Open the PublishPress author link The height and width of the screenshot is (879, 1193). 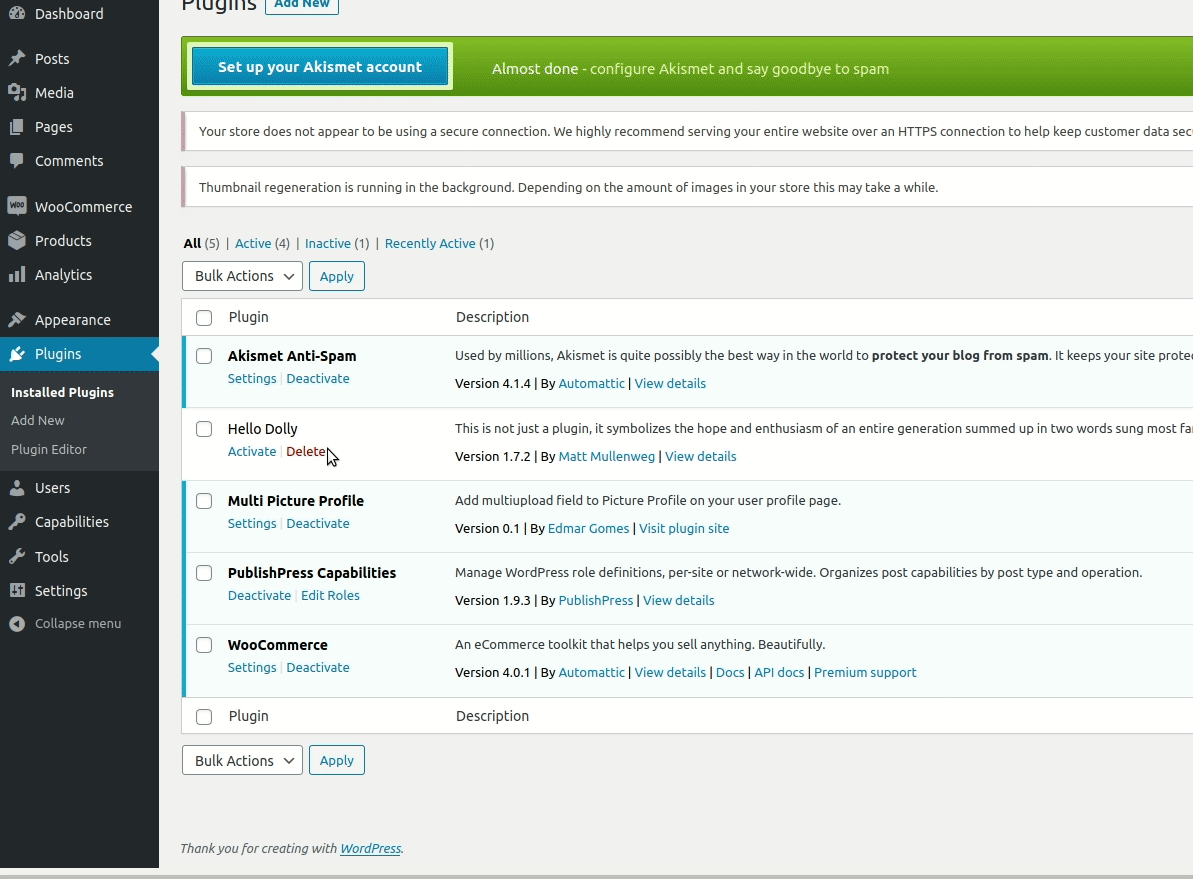tap(596, 600)
